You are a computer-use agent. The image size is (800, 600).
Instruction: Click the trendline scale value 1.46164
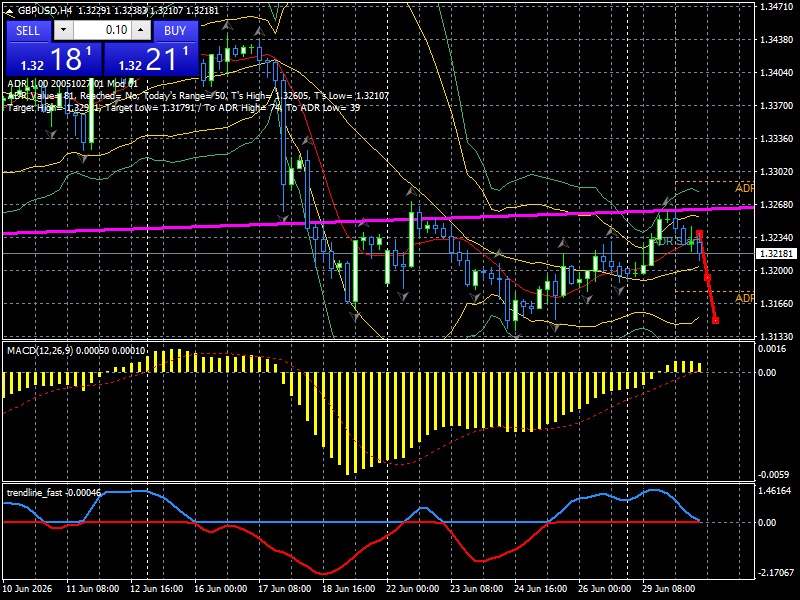[x=775, y=491]
